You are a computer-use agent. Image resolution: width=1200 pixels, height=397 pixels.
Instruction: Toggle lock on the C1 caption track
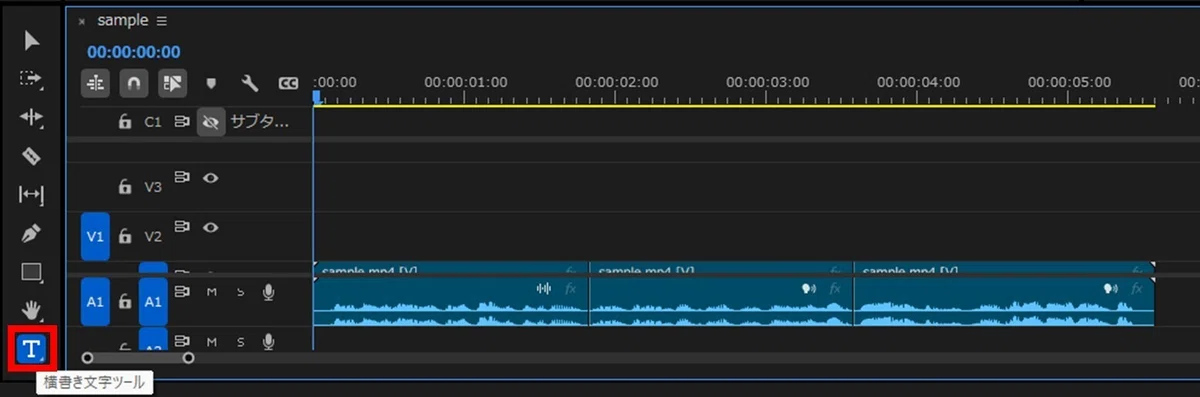click(x=124, y=122)
